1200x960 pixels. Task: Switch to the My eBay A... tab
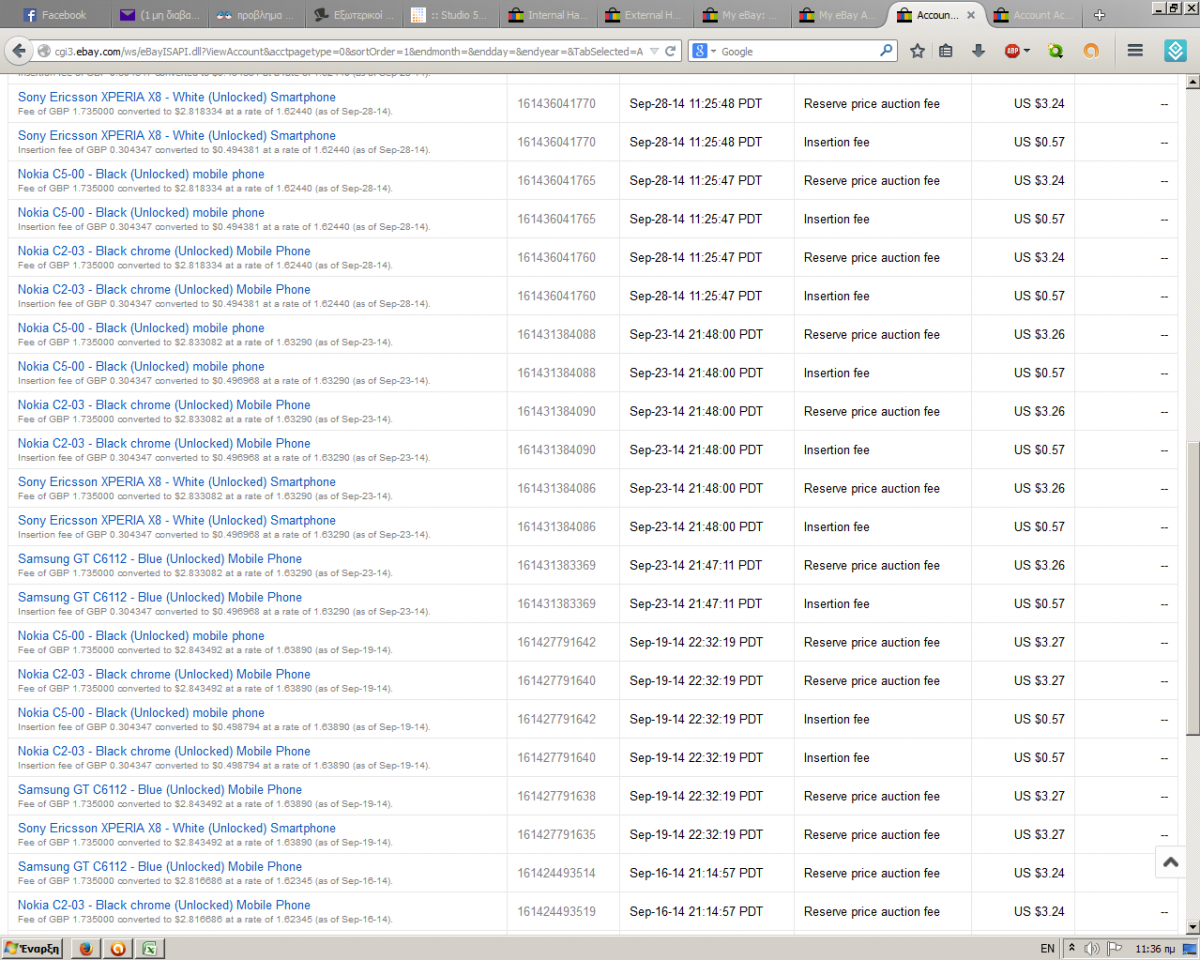[x=839, y=15]
